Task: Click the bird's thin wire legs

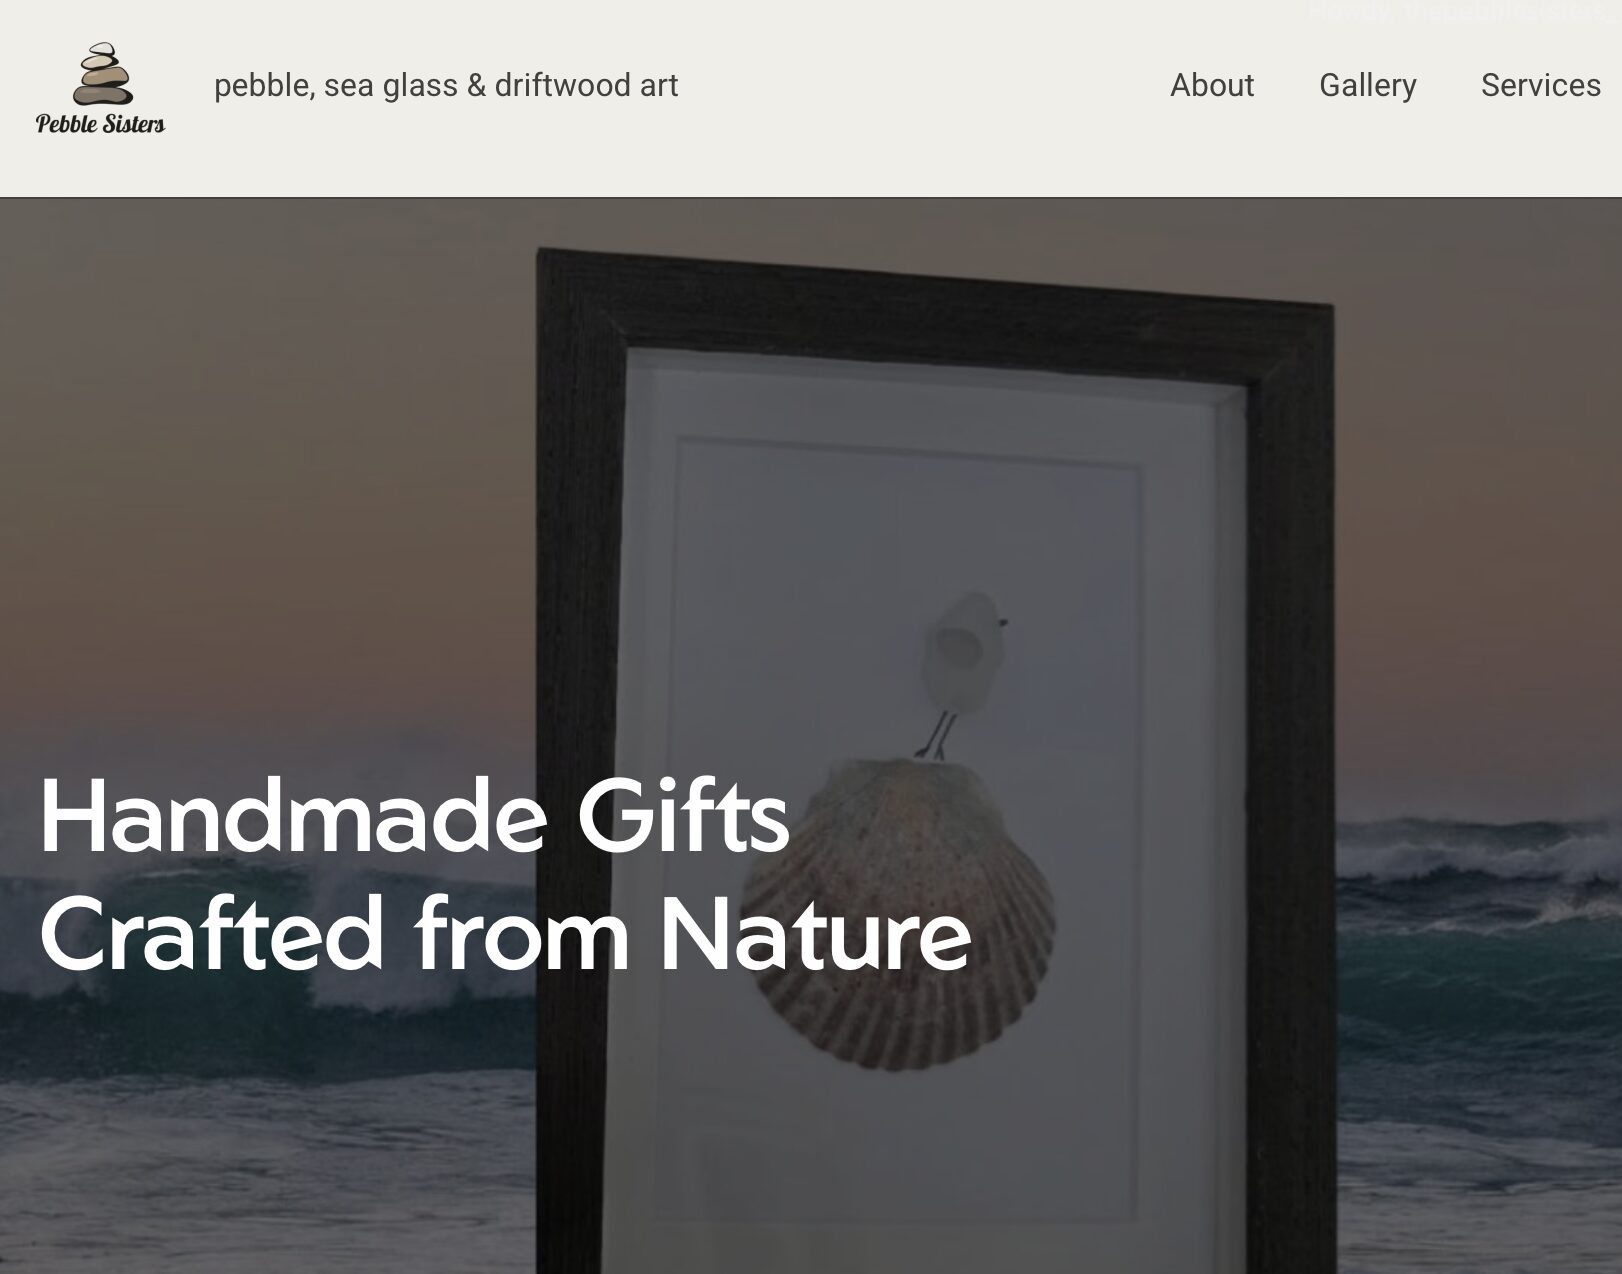Action: 938,735
